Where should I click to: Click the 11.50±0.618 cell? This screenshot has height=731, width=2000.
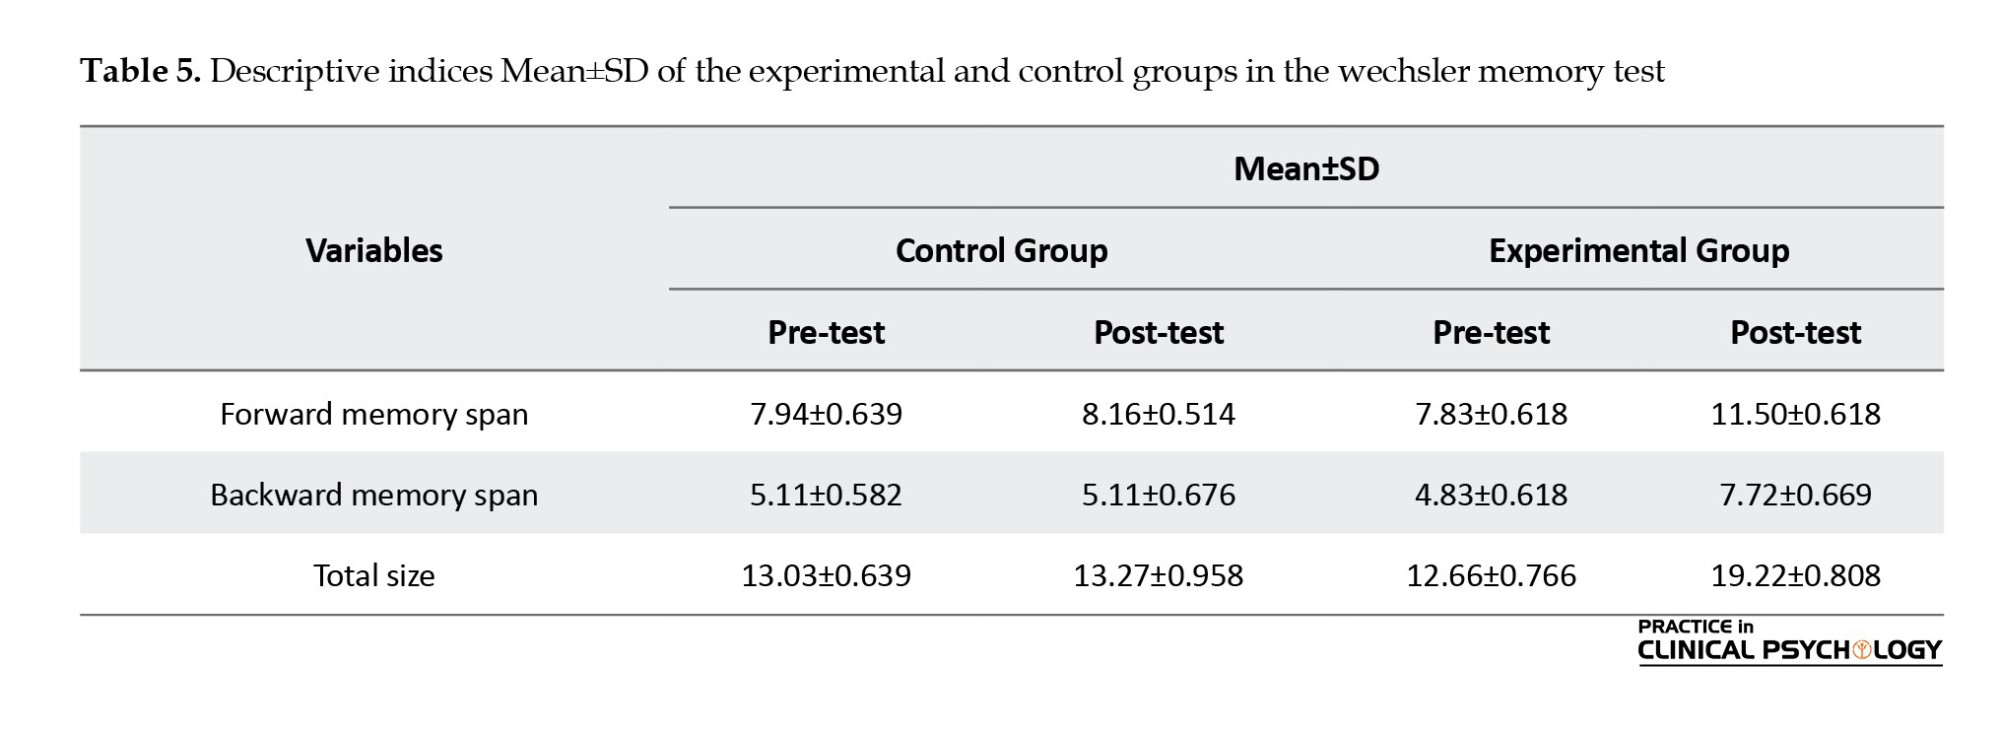[x=1795, y=414]
